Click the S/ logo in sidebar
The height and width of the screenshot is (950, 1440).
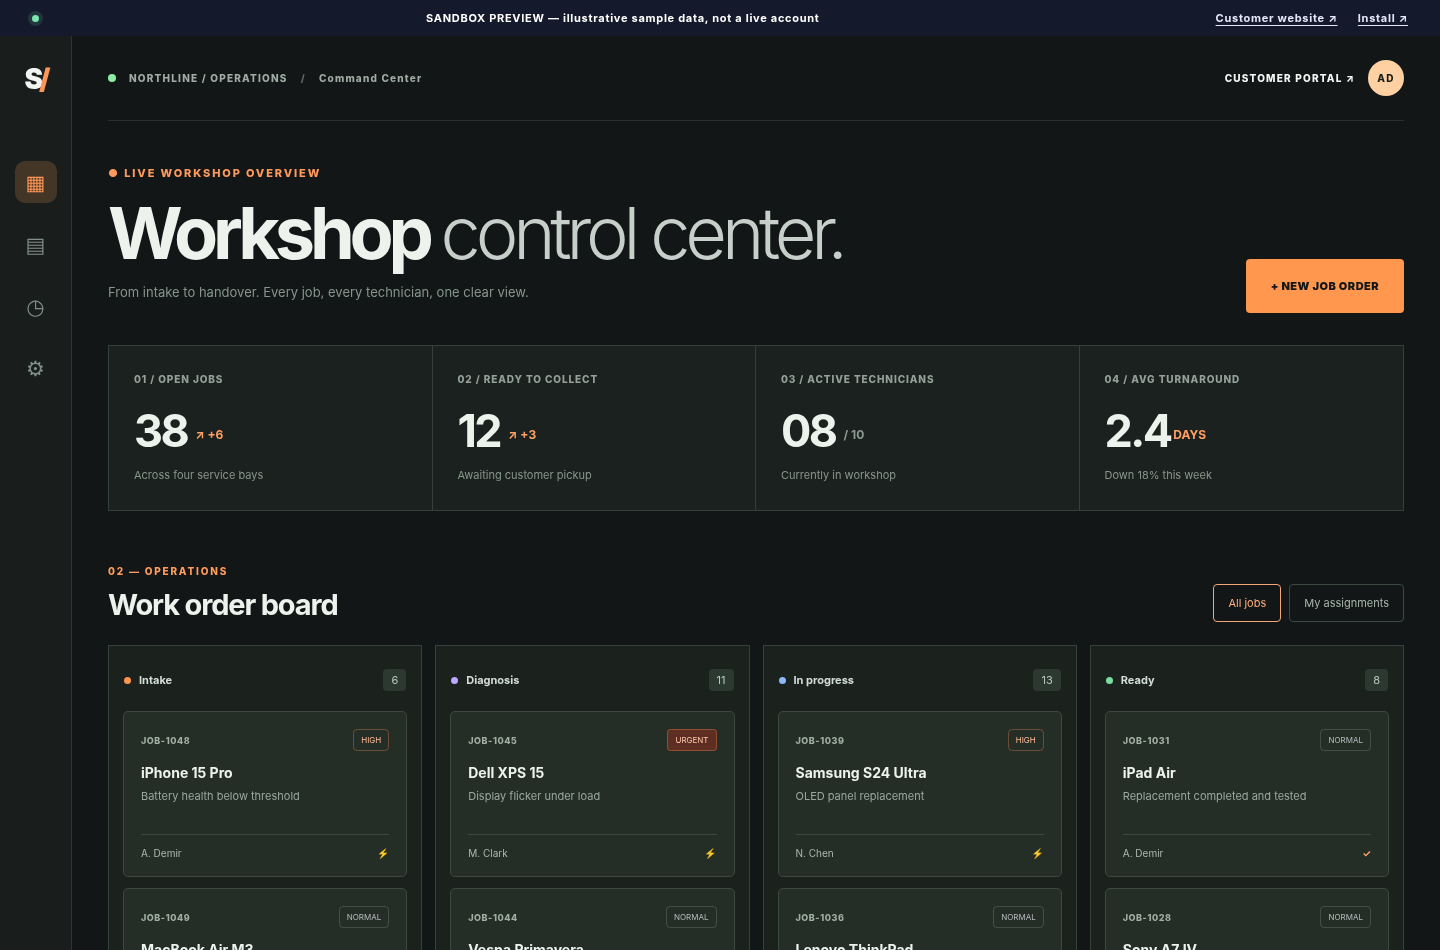click(x=37, y=79)
